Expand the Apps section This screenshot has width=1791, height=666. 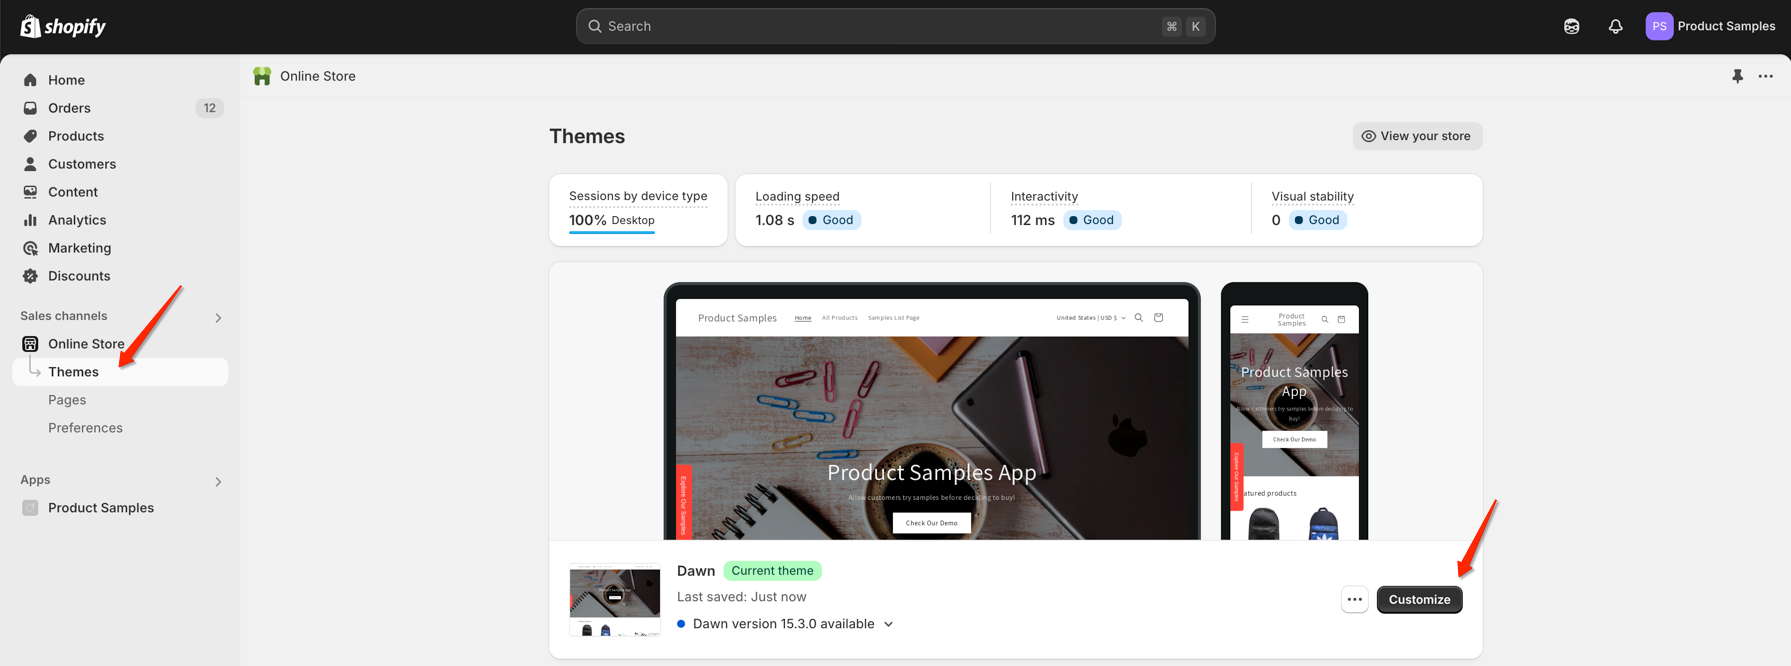pyautogui.click(x=218, y=482)
